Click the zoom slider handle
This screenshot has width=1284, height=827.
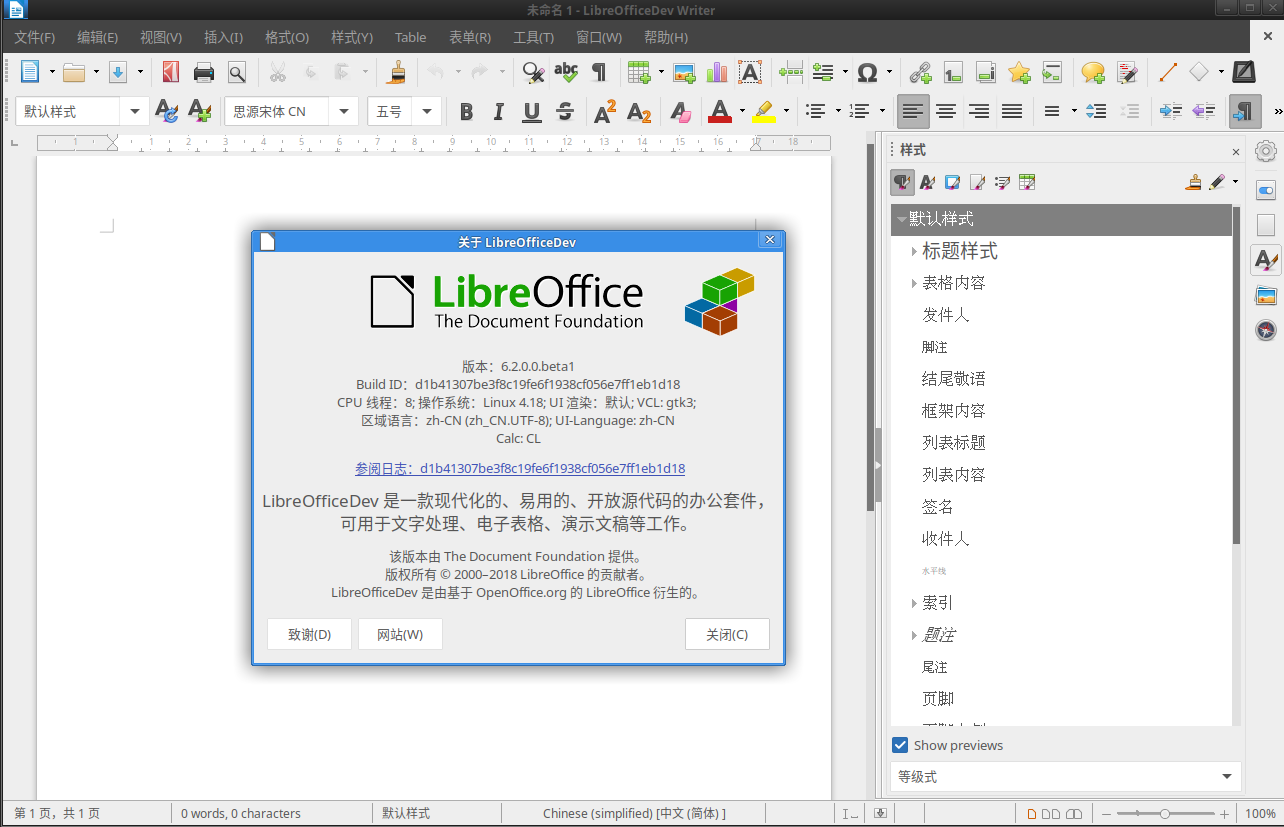1165,814
